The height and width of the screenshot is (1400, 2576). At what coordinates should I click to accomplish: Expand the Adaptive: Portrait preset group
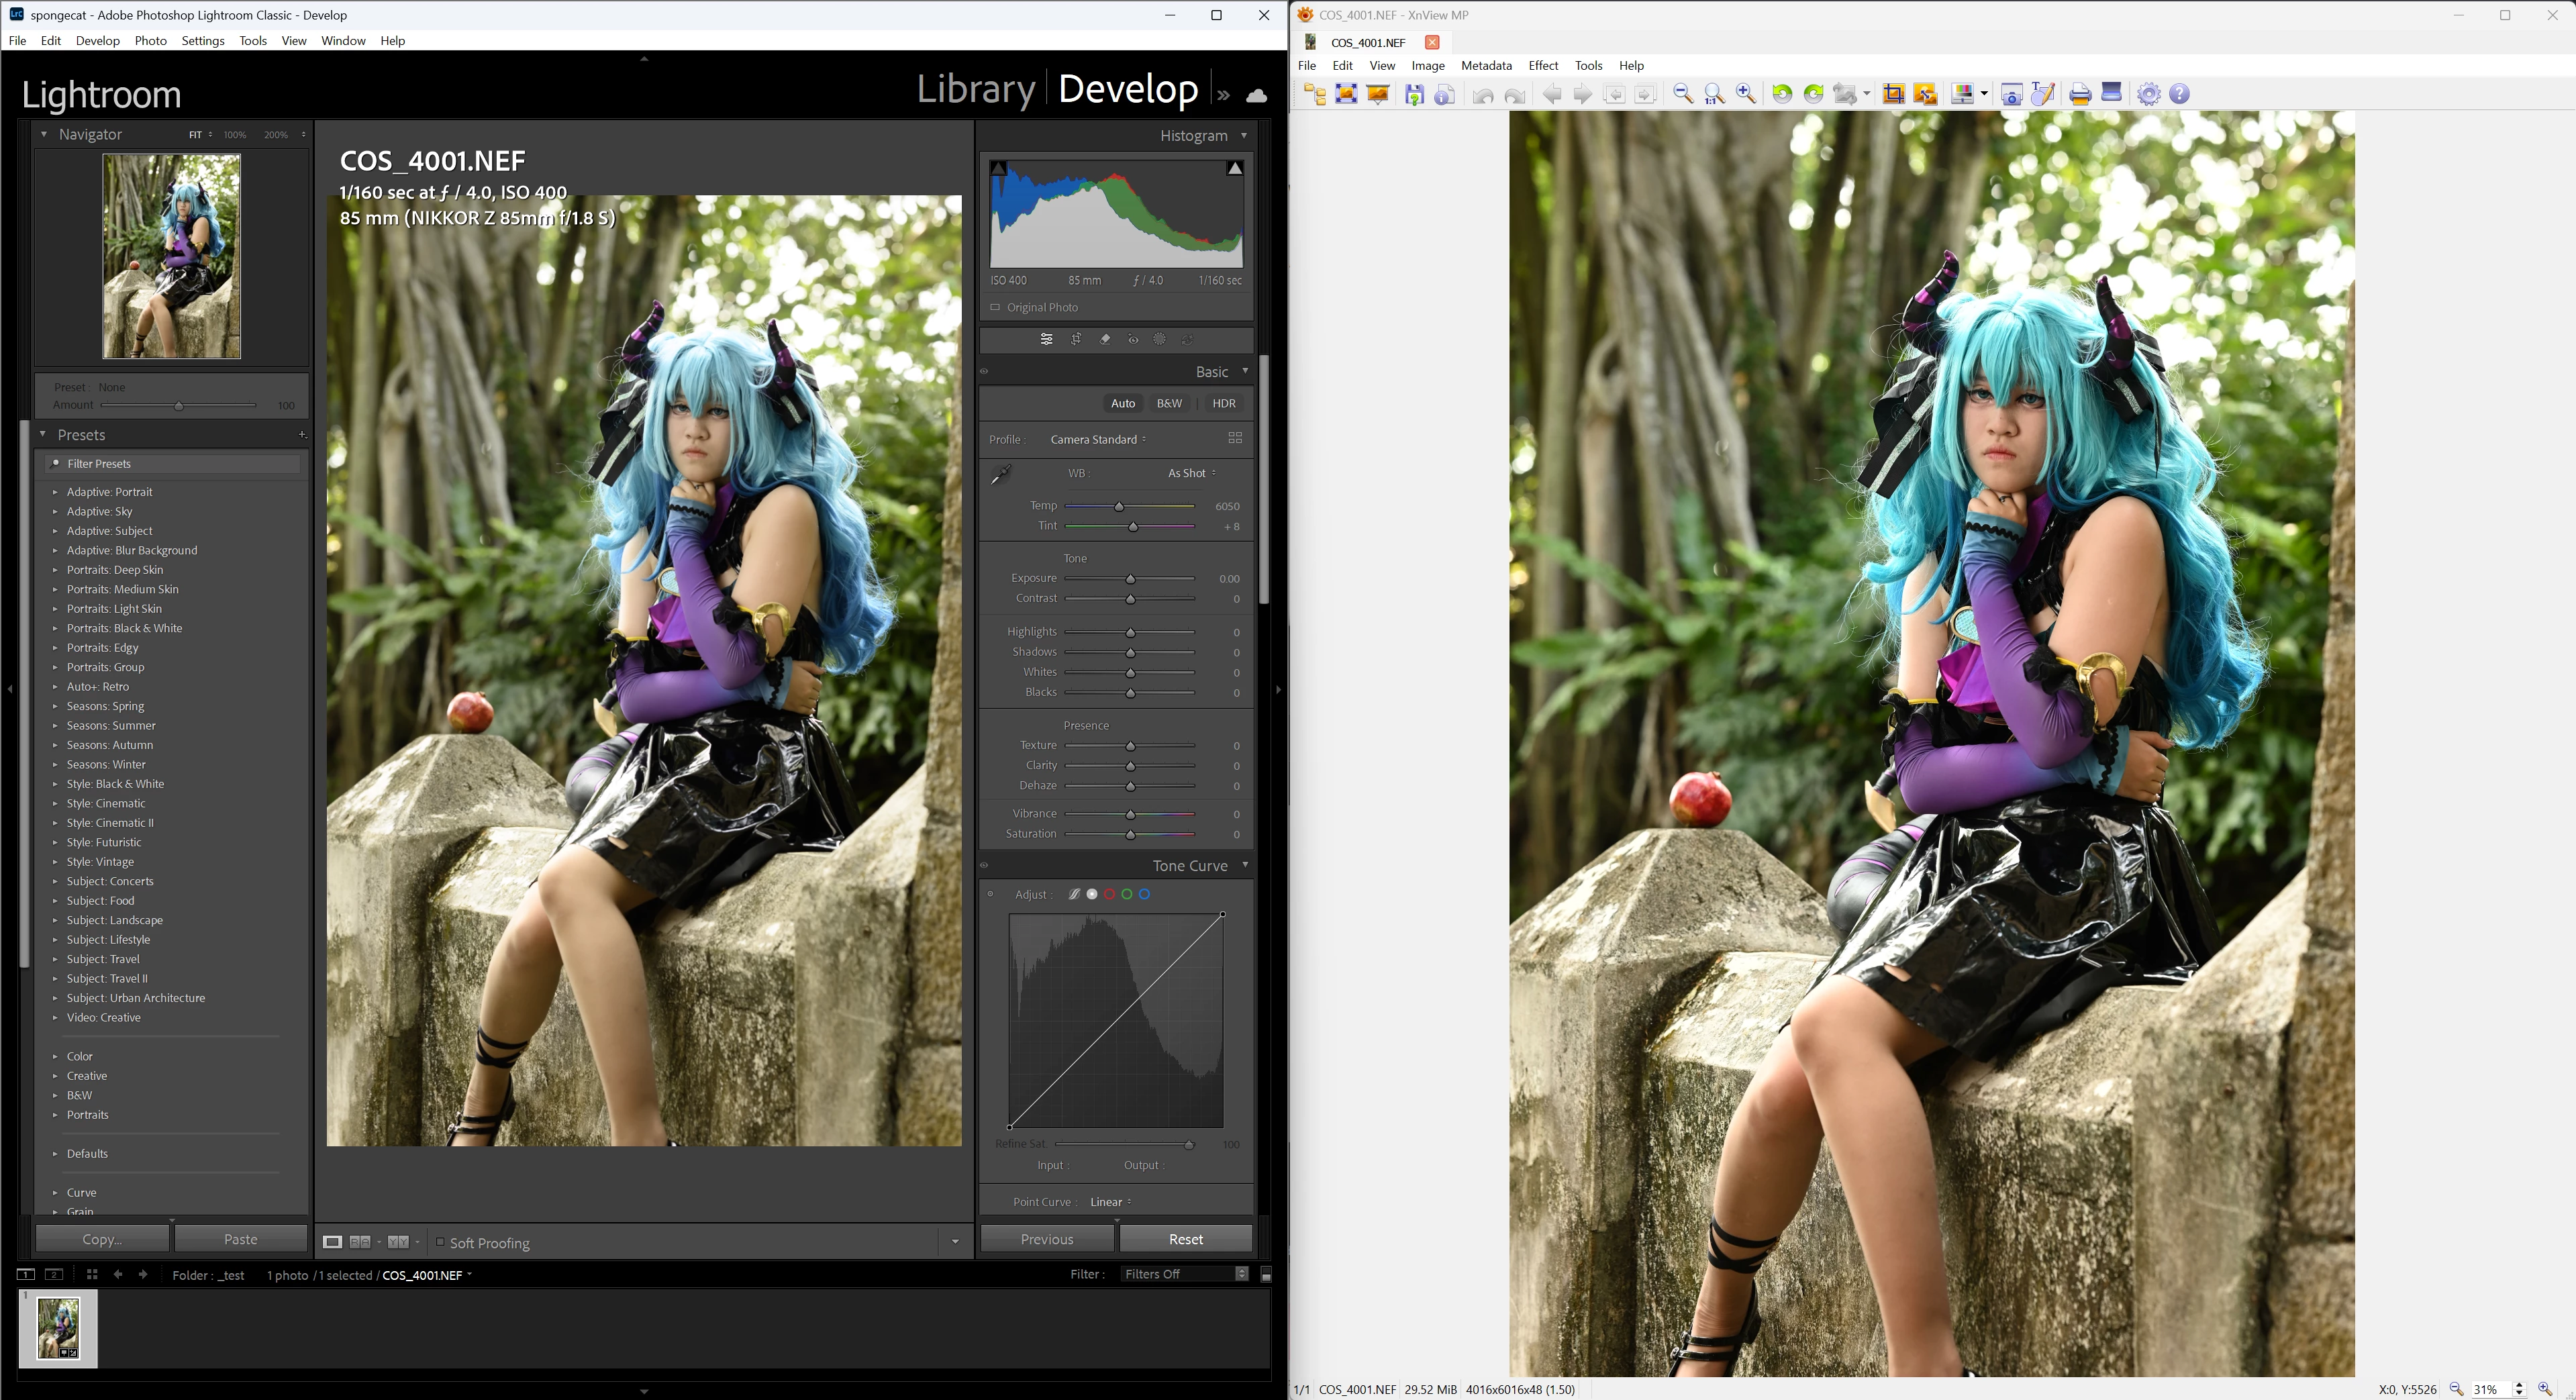55,492
